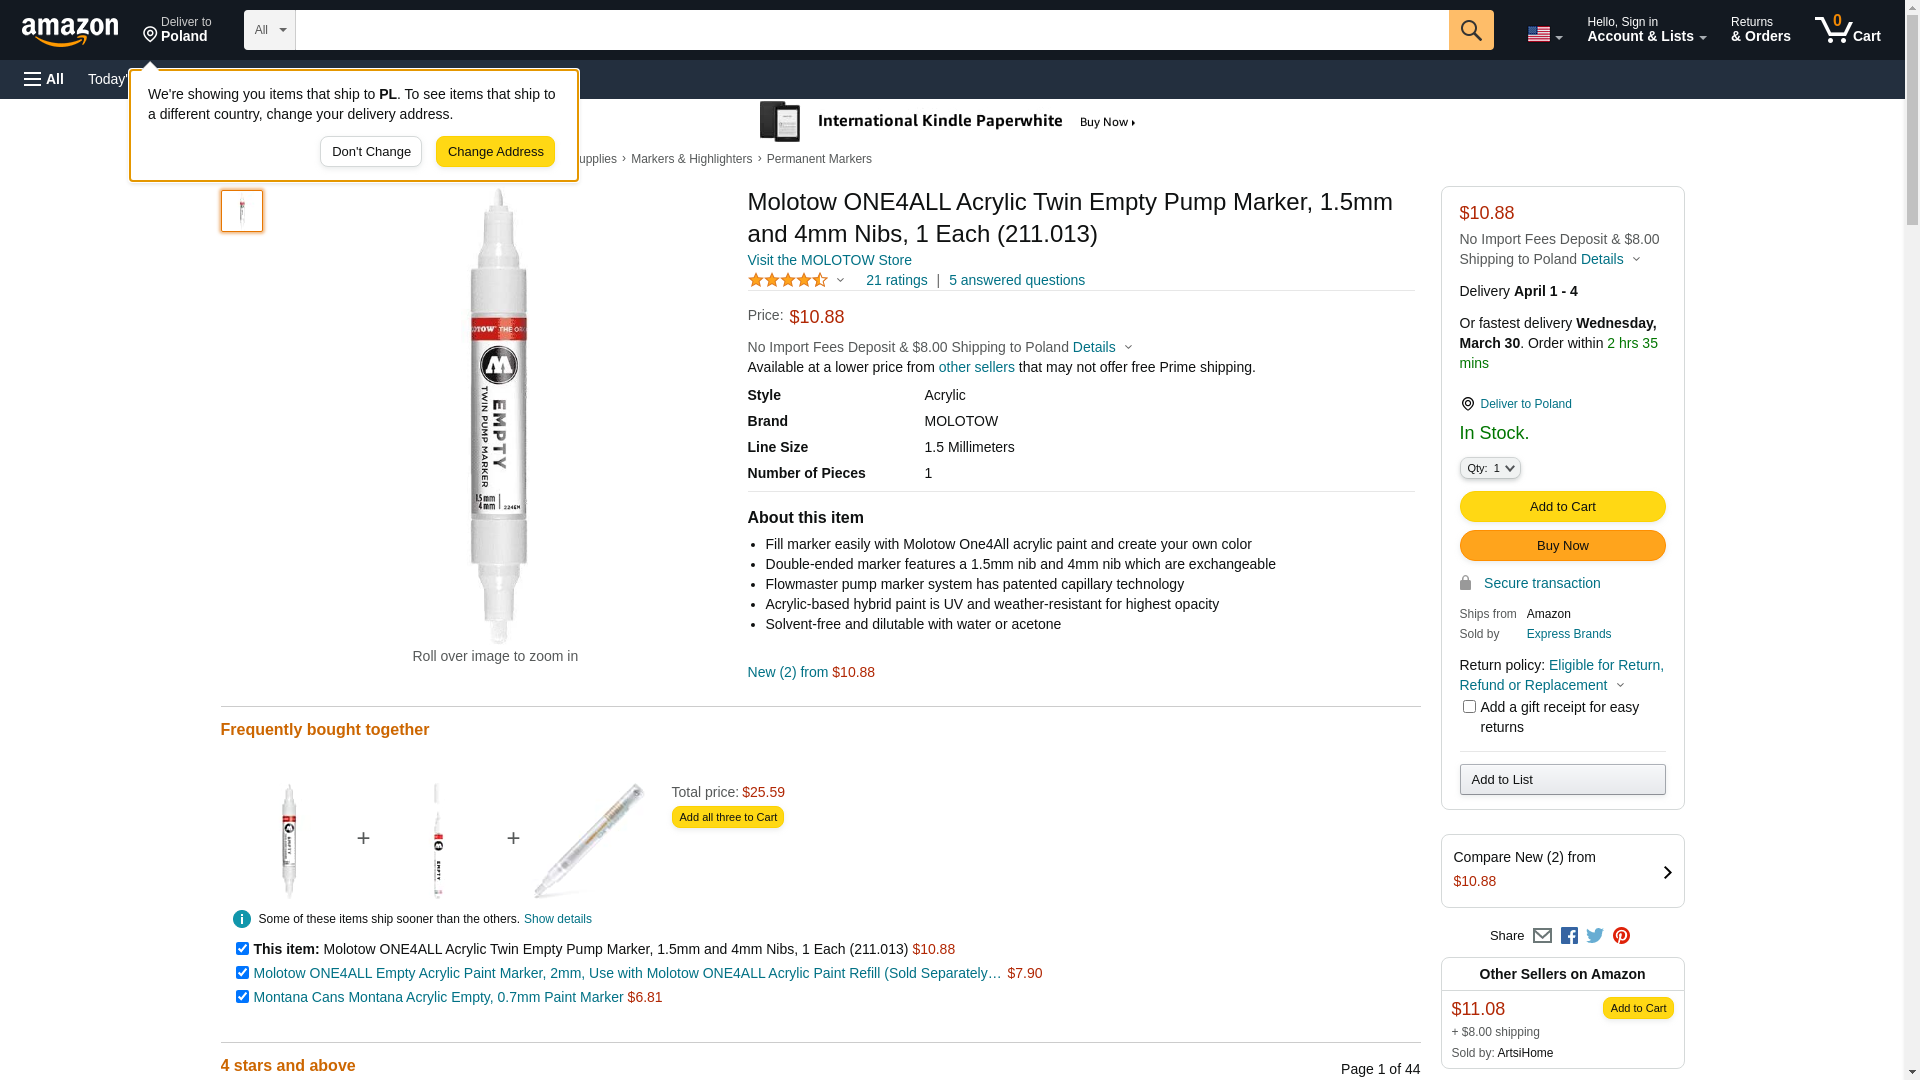Click the Buy Now button
The width and height of the screenshot is (1920, 1080).
point(1562,546)
